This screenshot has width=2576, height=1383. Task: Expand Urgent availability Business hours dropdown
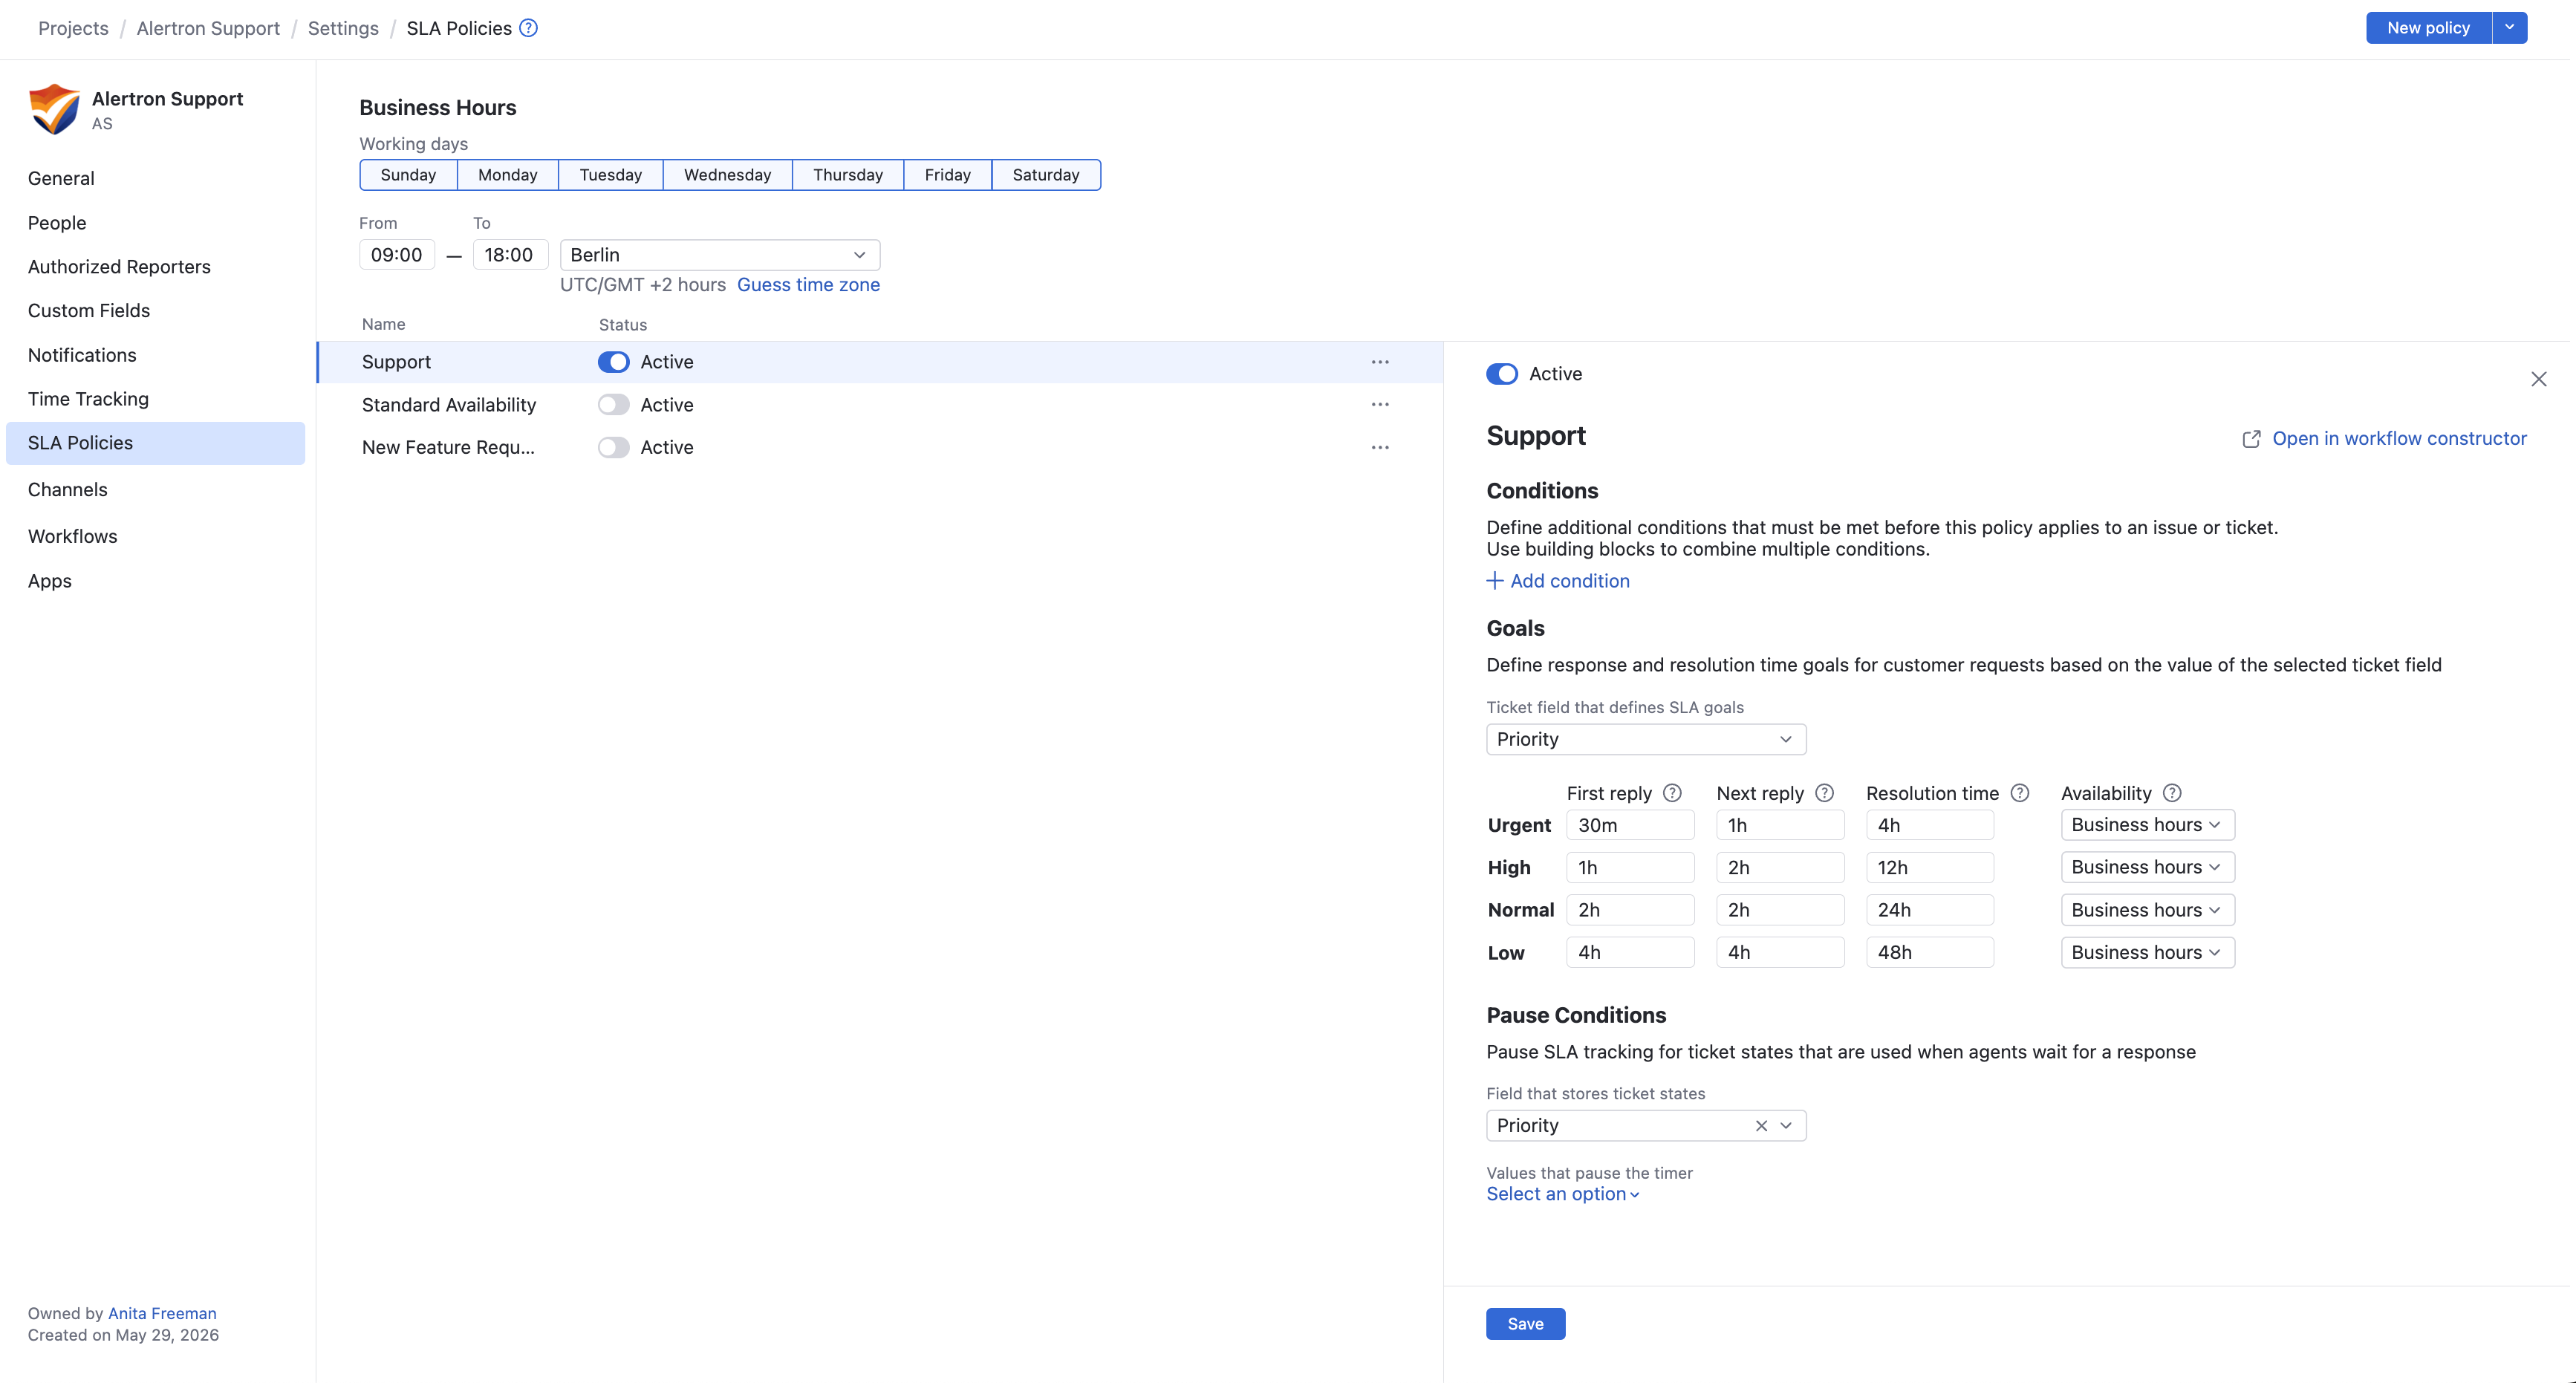click(x=2147, y=825)
